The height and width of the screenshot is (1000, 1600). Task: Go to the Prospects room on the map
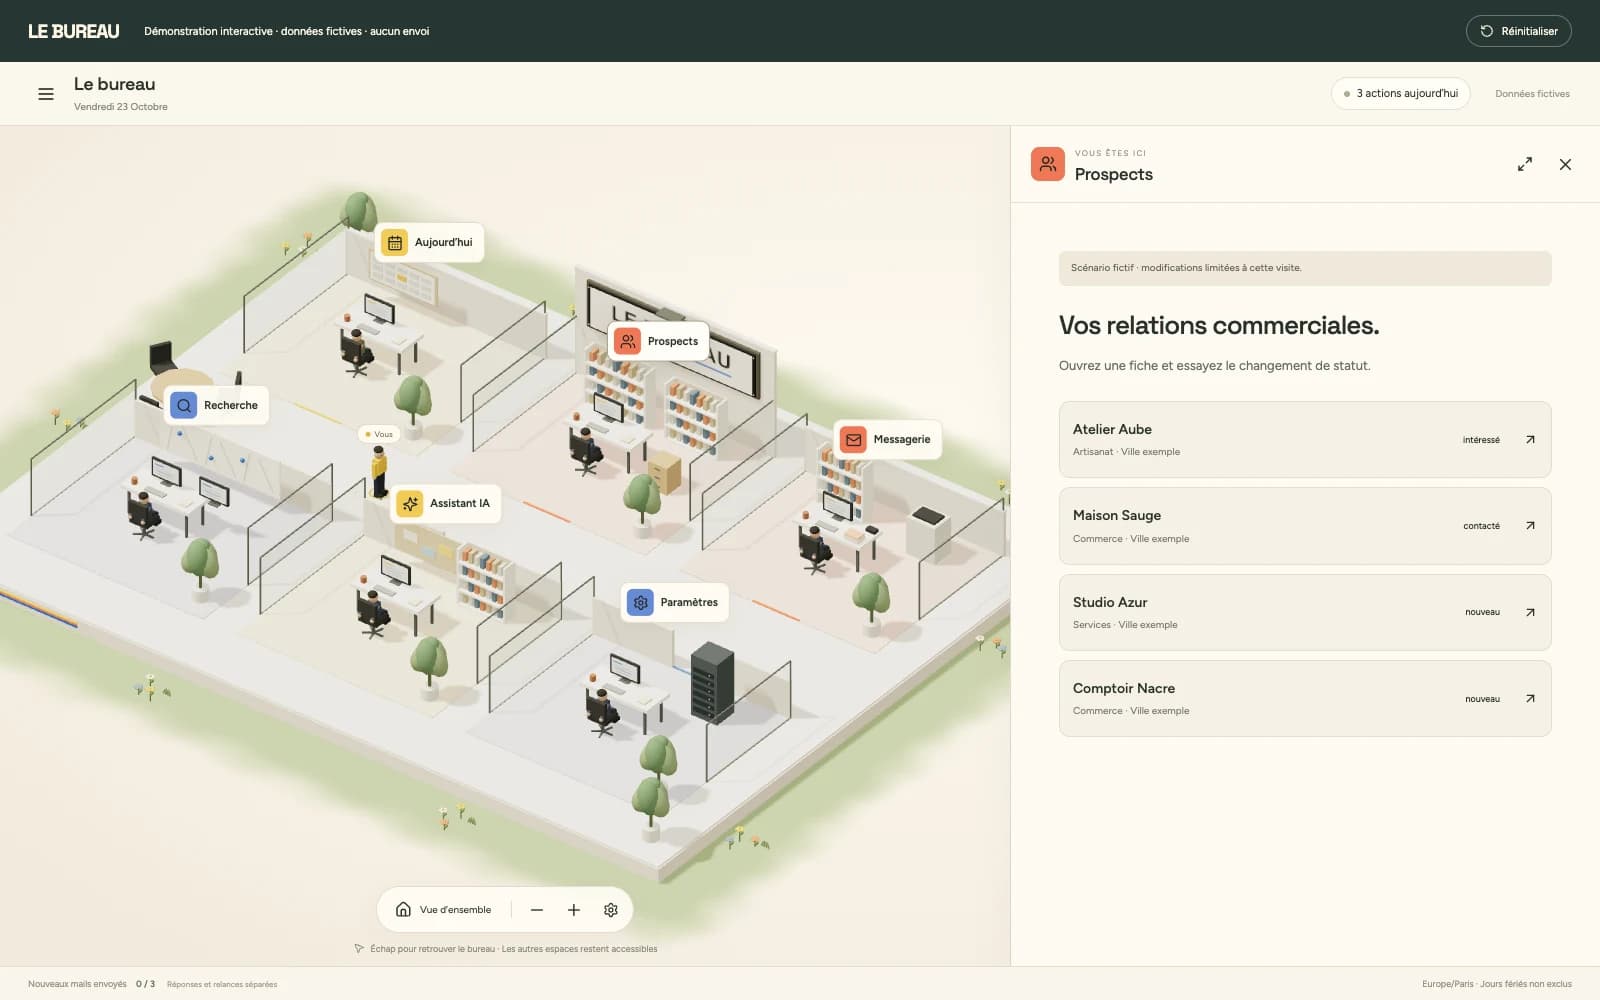(658, 341)
